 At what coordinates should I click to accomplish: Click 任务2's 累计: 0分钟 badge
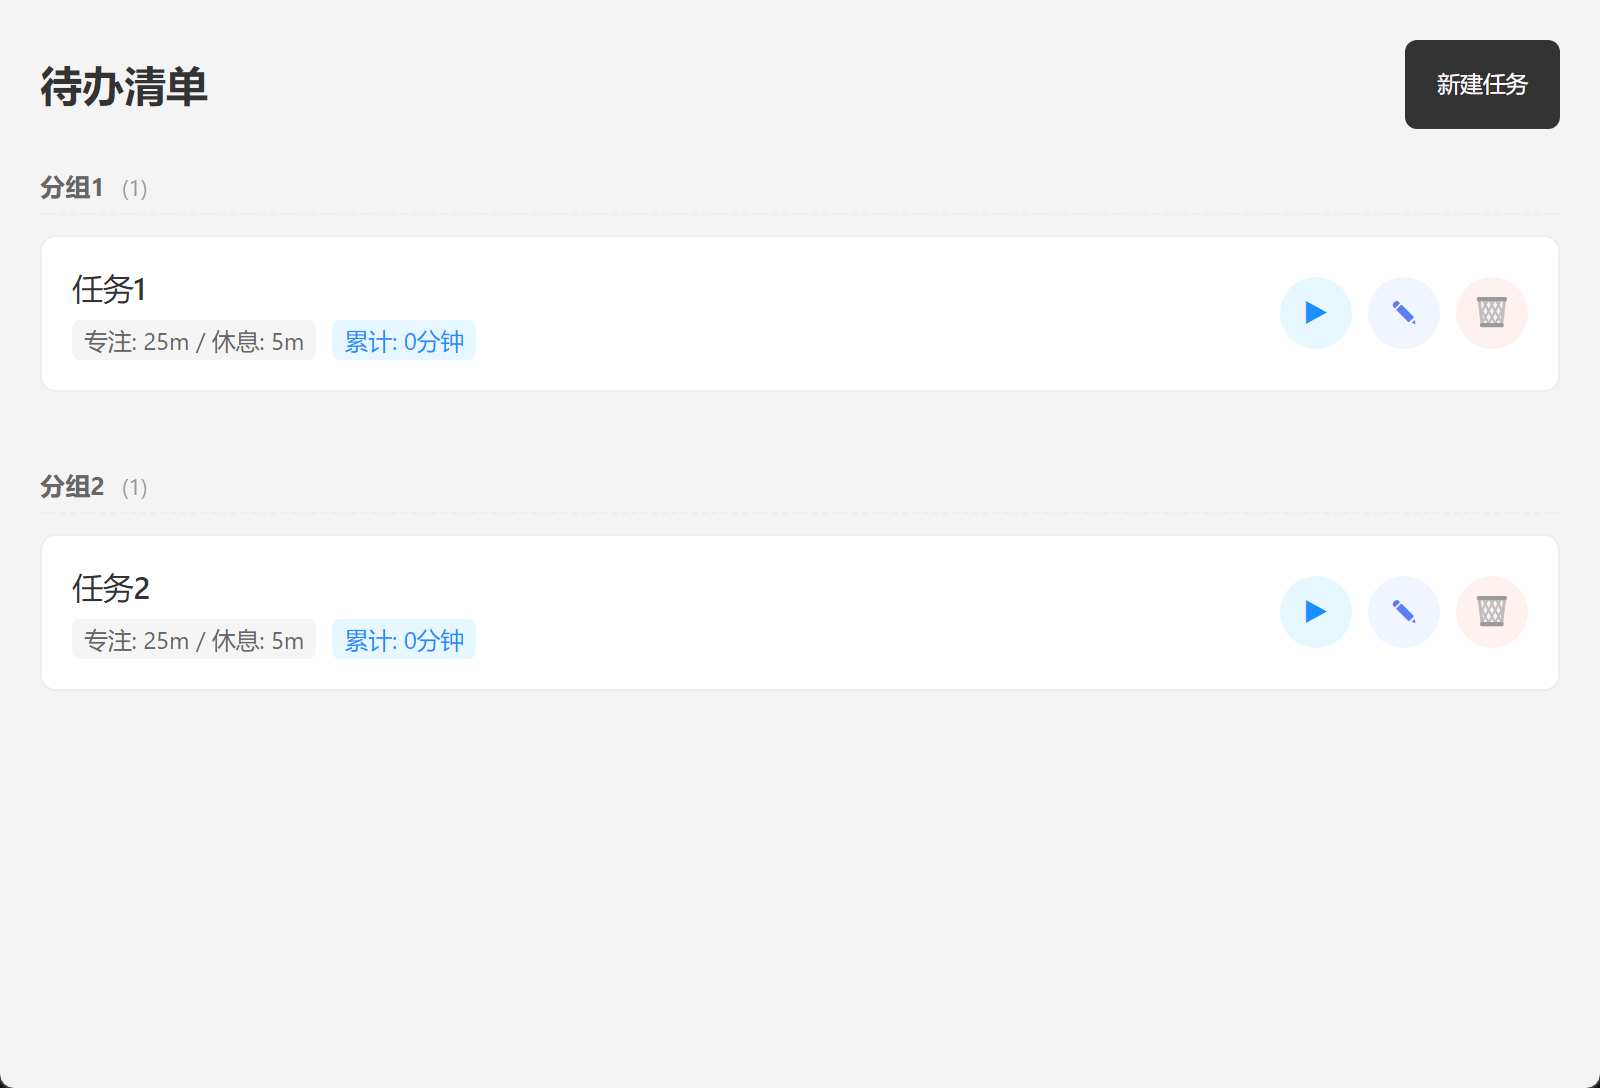pos(404,640)
